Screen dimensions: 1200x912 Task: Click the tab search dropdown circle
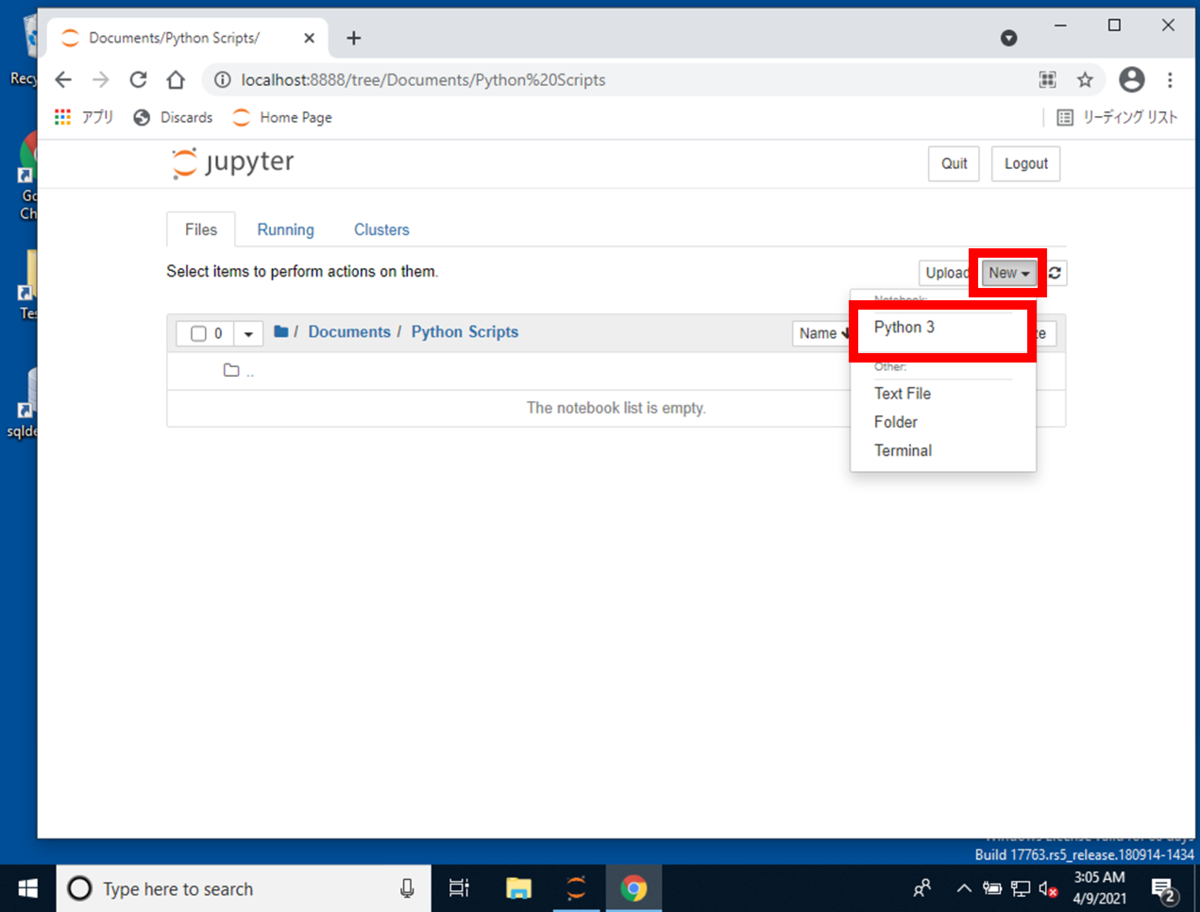1009,38
